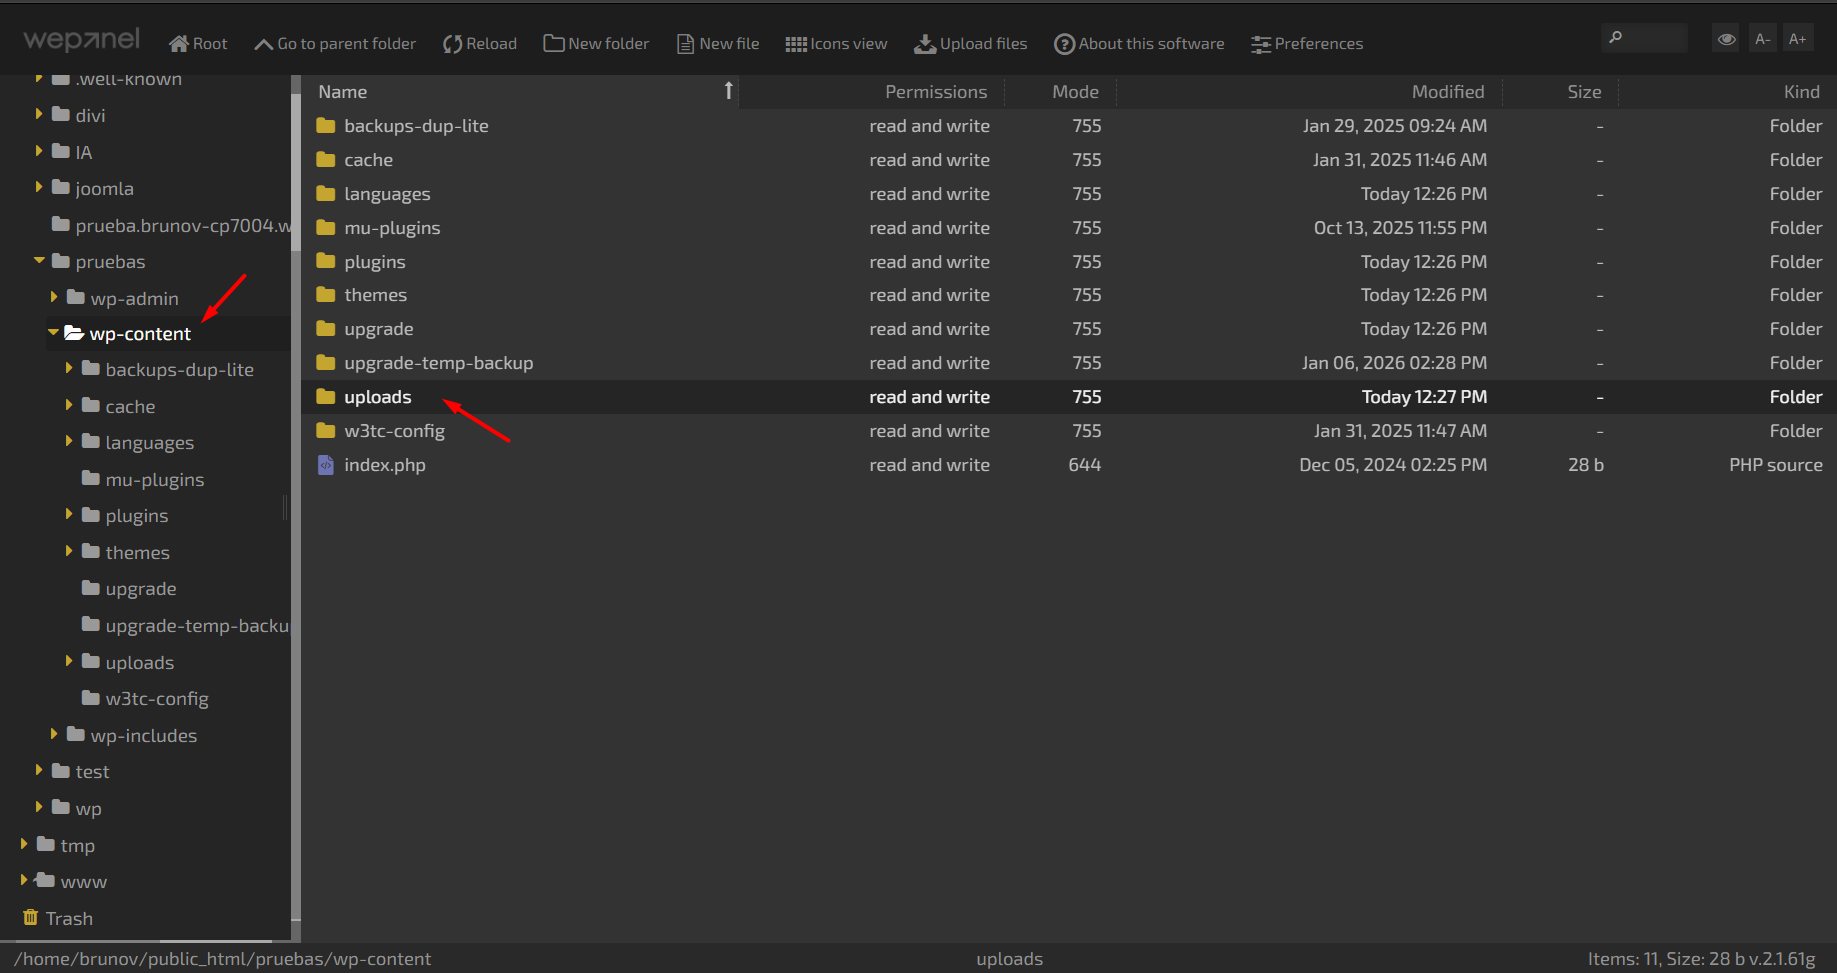Sort files by Name column header

pos(343,92)
